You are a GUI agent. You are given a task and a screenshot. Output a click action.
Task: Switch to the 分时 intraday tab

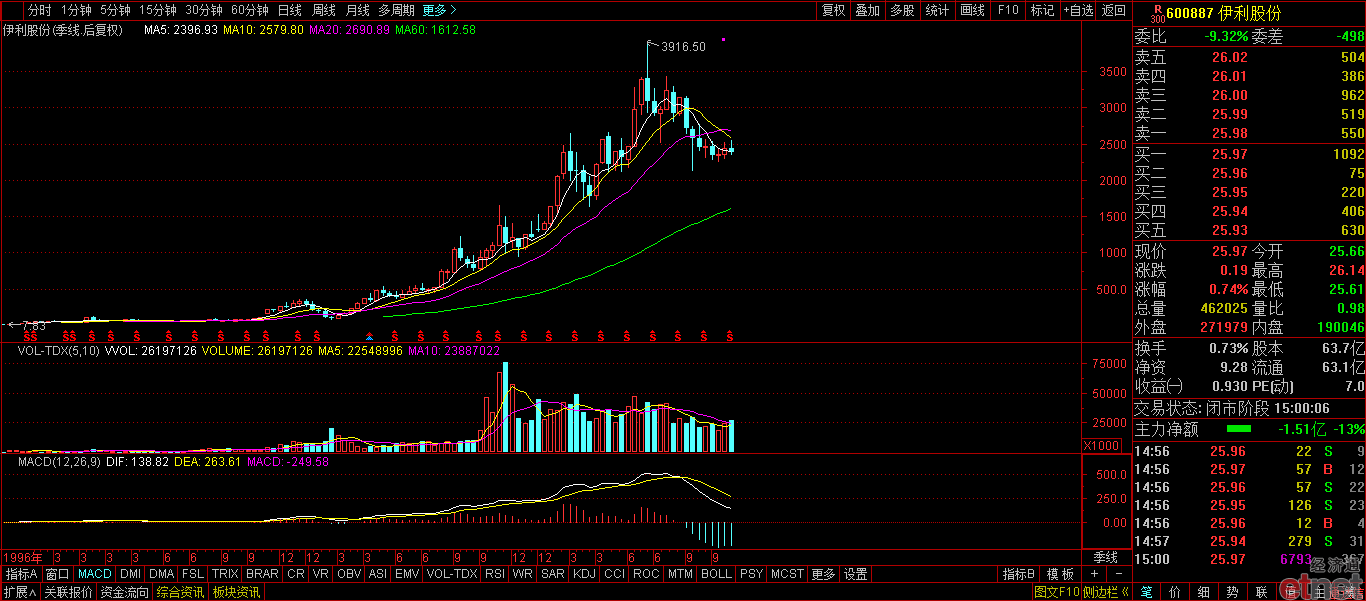pos(39,10)
